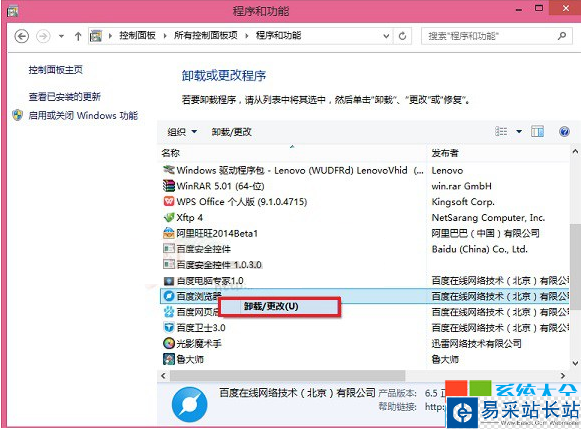Image resolution: width=581 pixels, height=429 pixels.
Task: Click the 阿里旺旺 program icon
Action: (x=169, y=233)
